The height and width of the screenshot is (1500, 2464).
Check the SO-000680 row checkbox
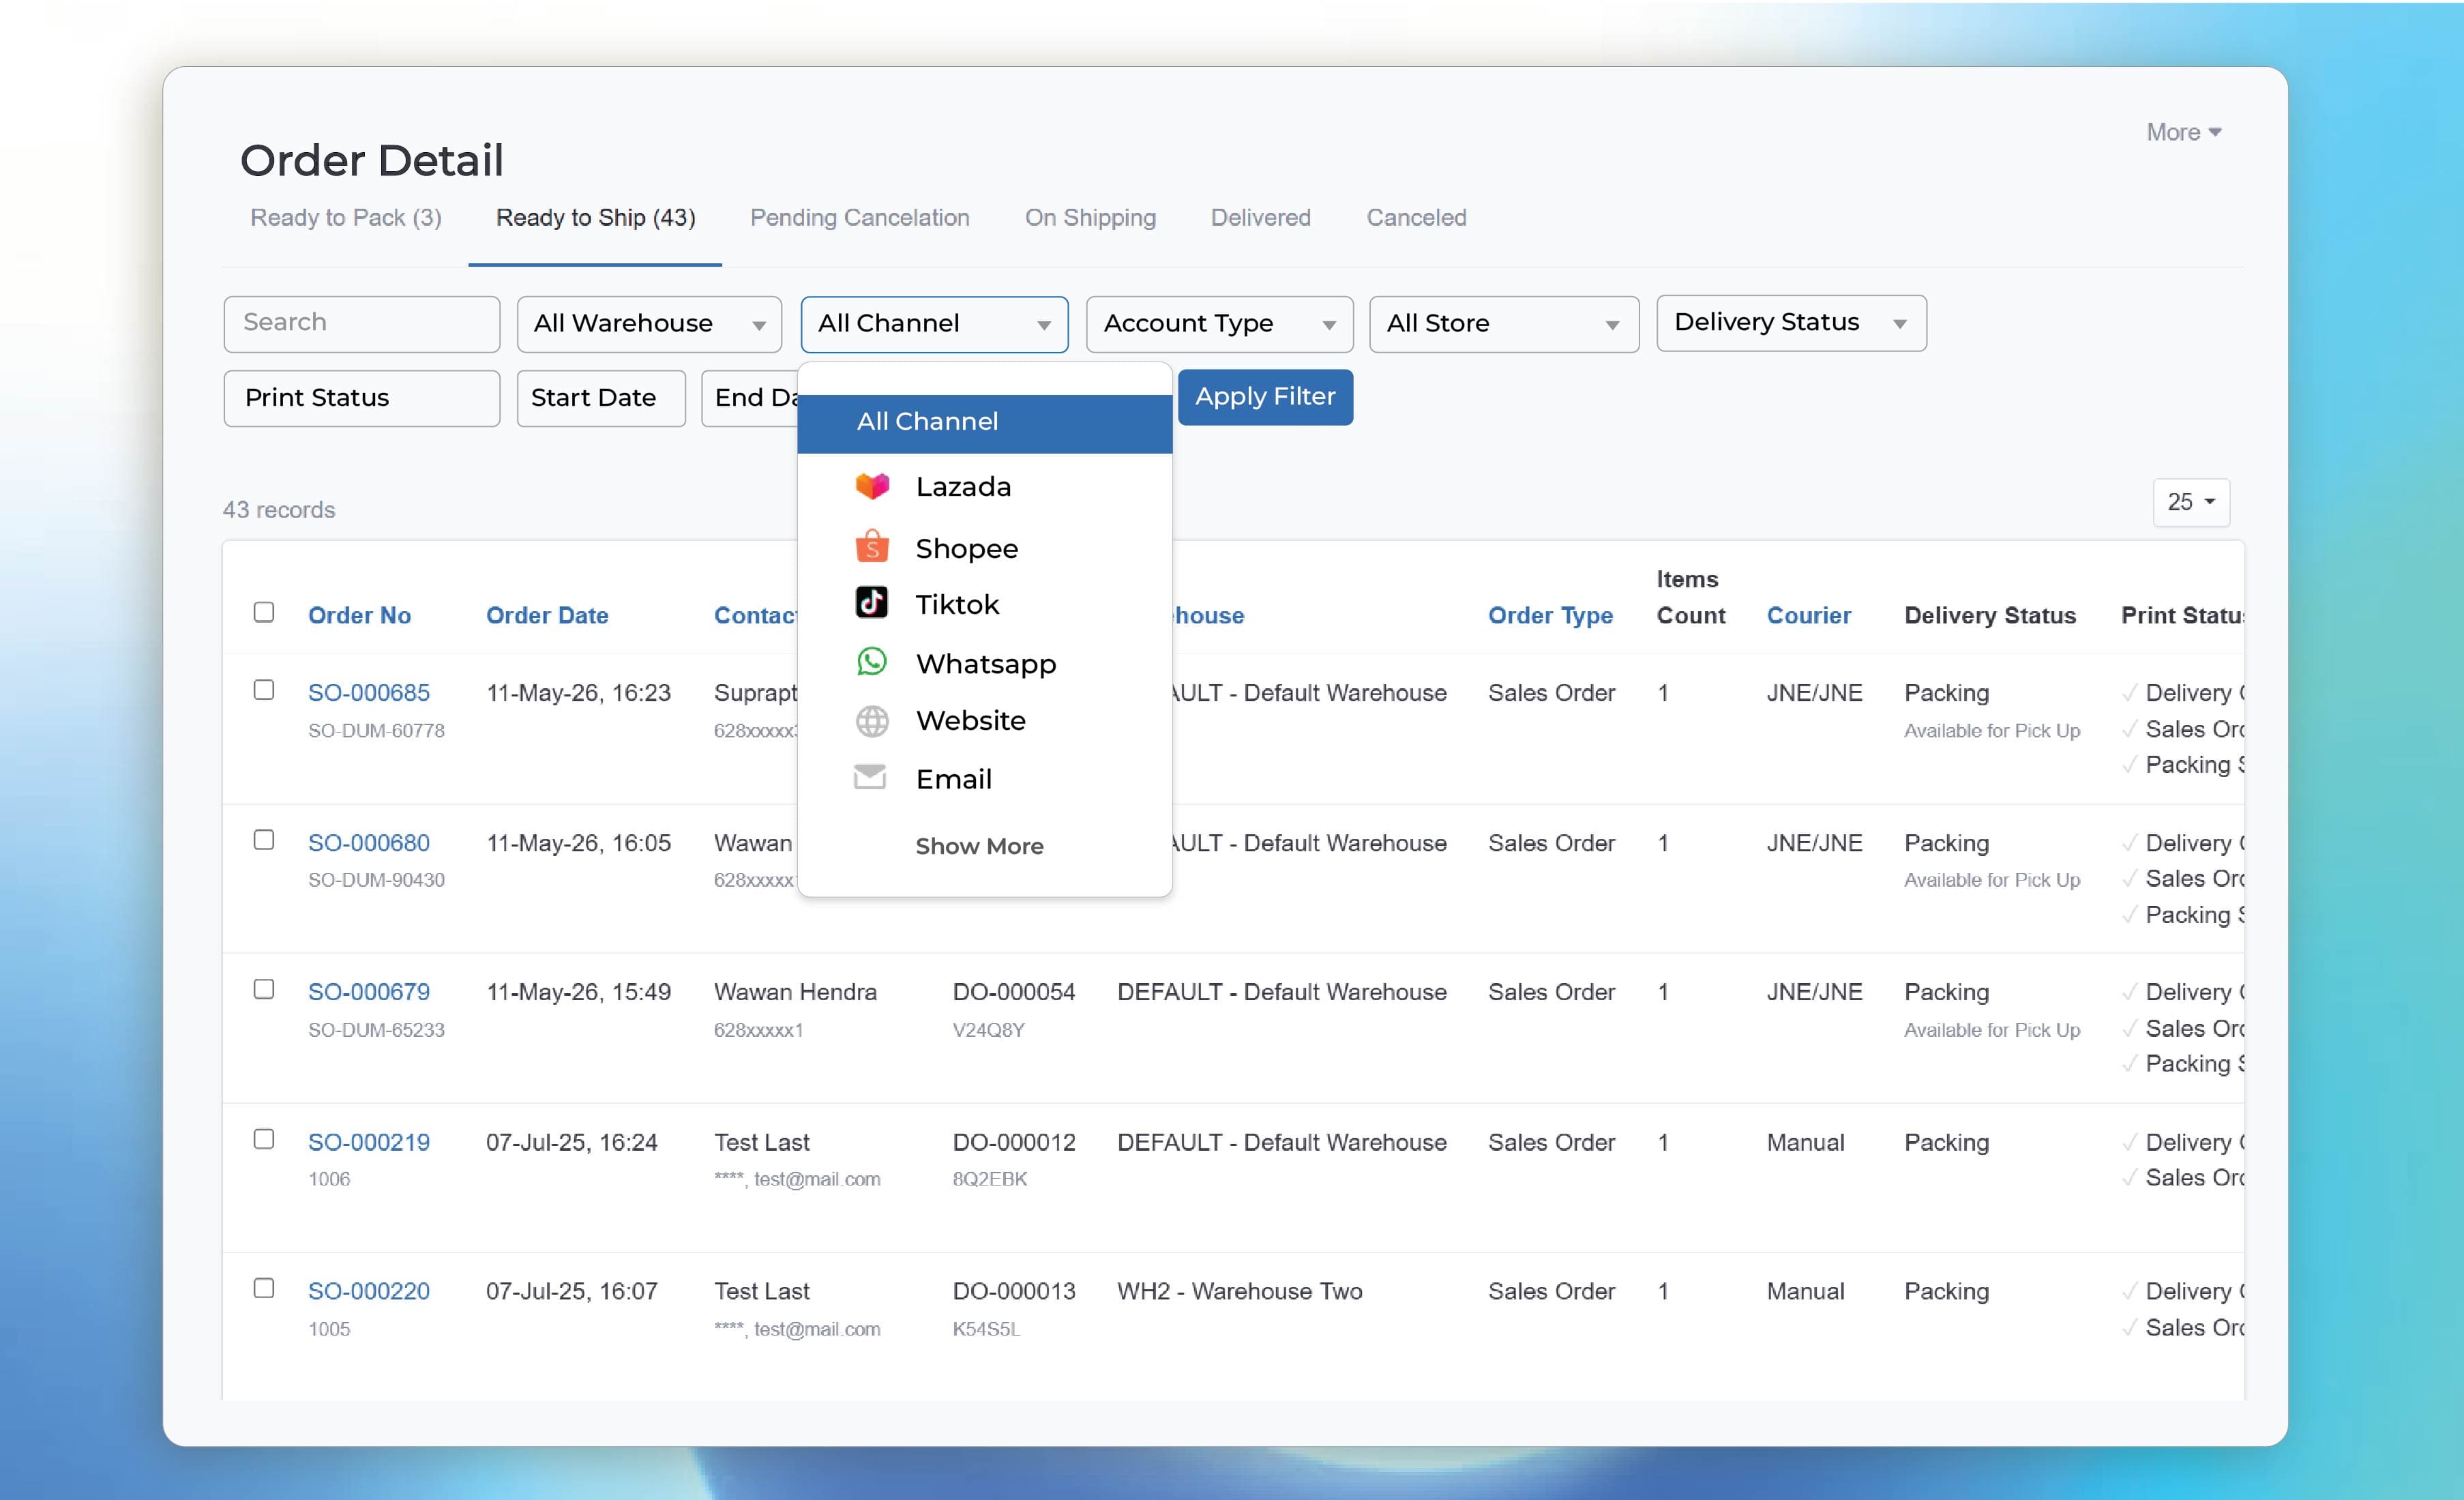(264, 840)
